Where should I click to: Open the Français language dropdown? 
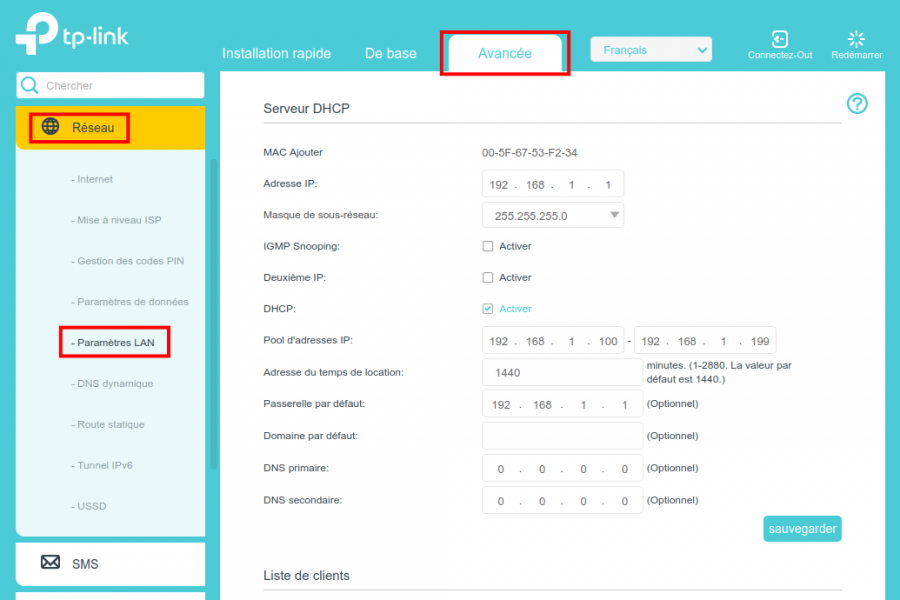(651, 50)
